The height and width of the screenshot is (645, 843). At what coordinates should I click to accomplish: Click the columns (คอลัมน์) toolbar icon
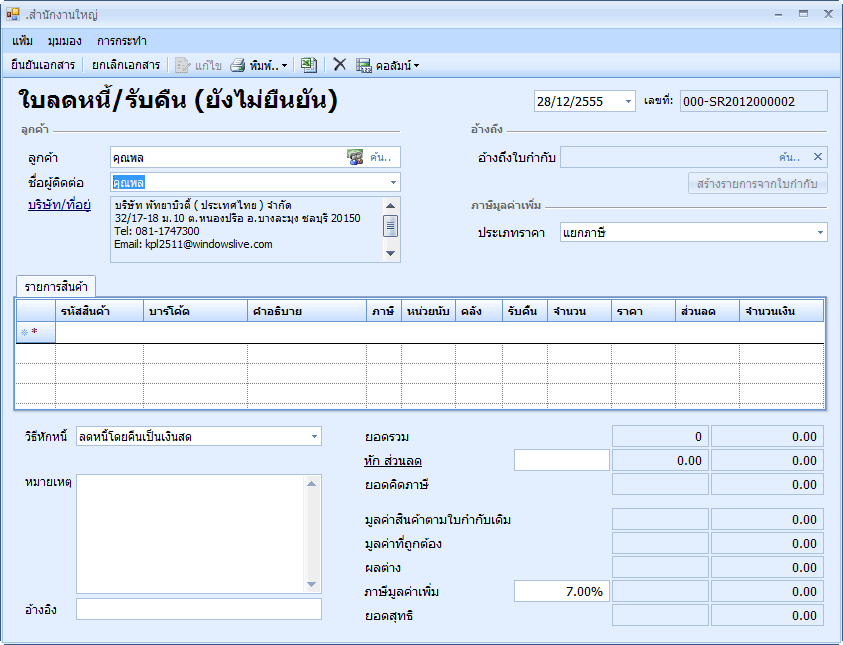364,65
